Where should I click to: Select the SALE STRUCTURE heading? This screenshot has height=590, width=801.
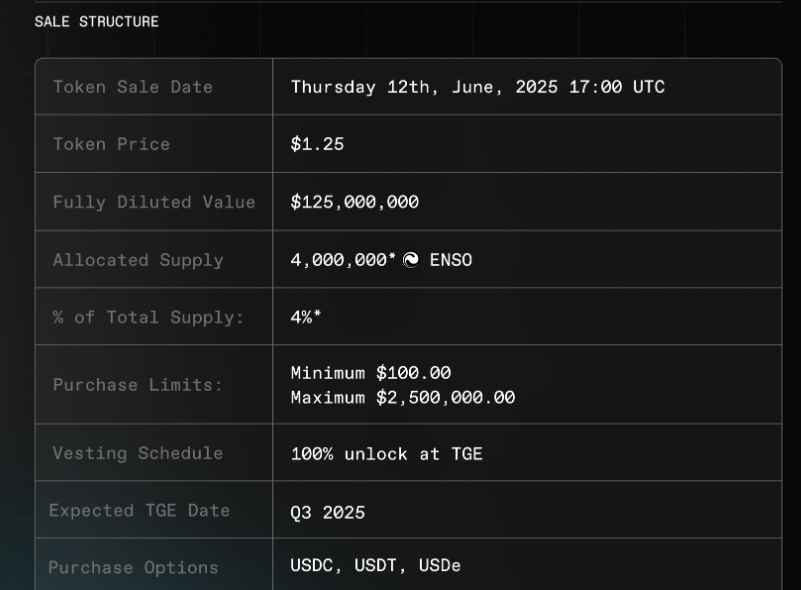(97, 21)
